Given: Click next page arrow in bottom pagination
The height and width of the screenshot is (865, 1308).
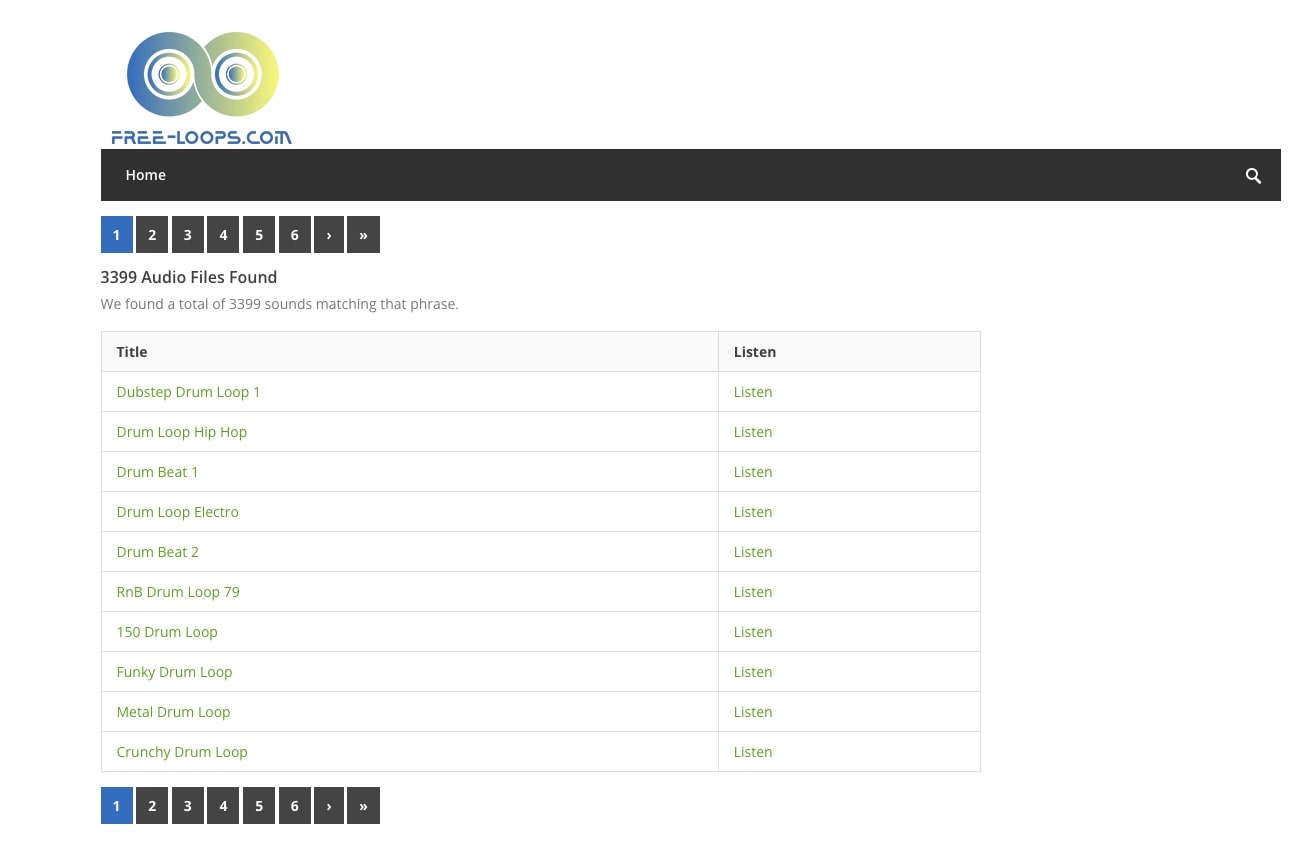Looking at the screenshot, I should [x=329, y=806].
